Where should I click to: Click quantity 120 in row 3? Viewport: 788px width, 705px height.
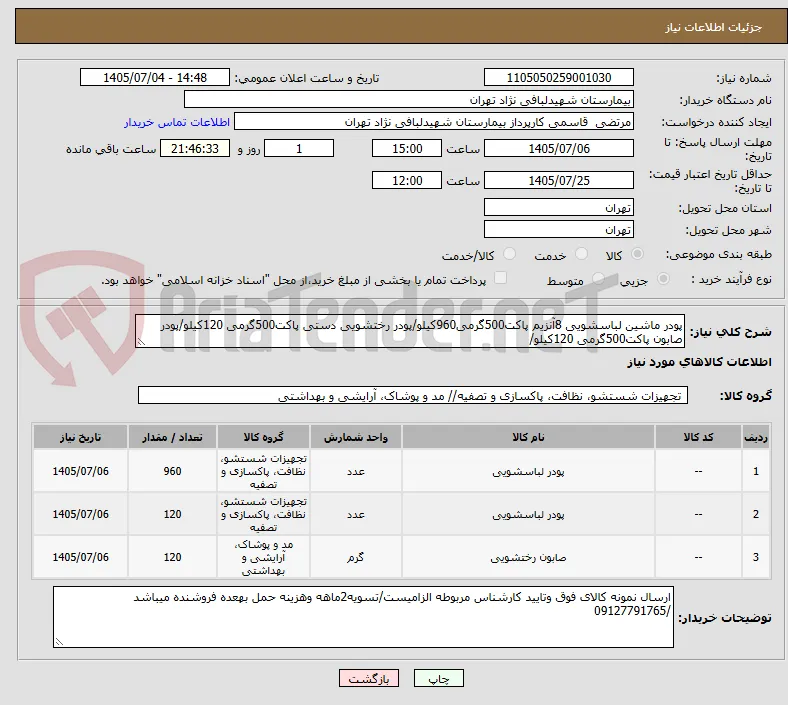click(x=172, y=557)
